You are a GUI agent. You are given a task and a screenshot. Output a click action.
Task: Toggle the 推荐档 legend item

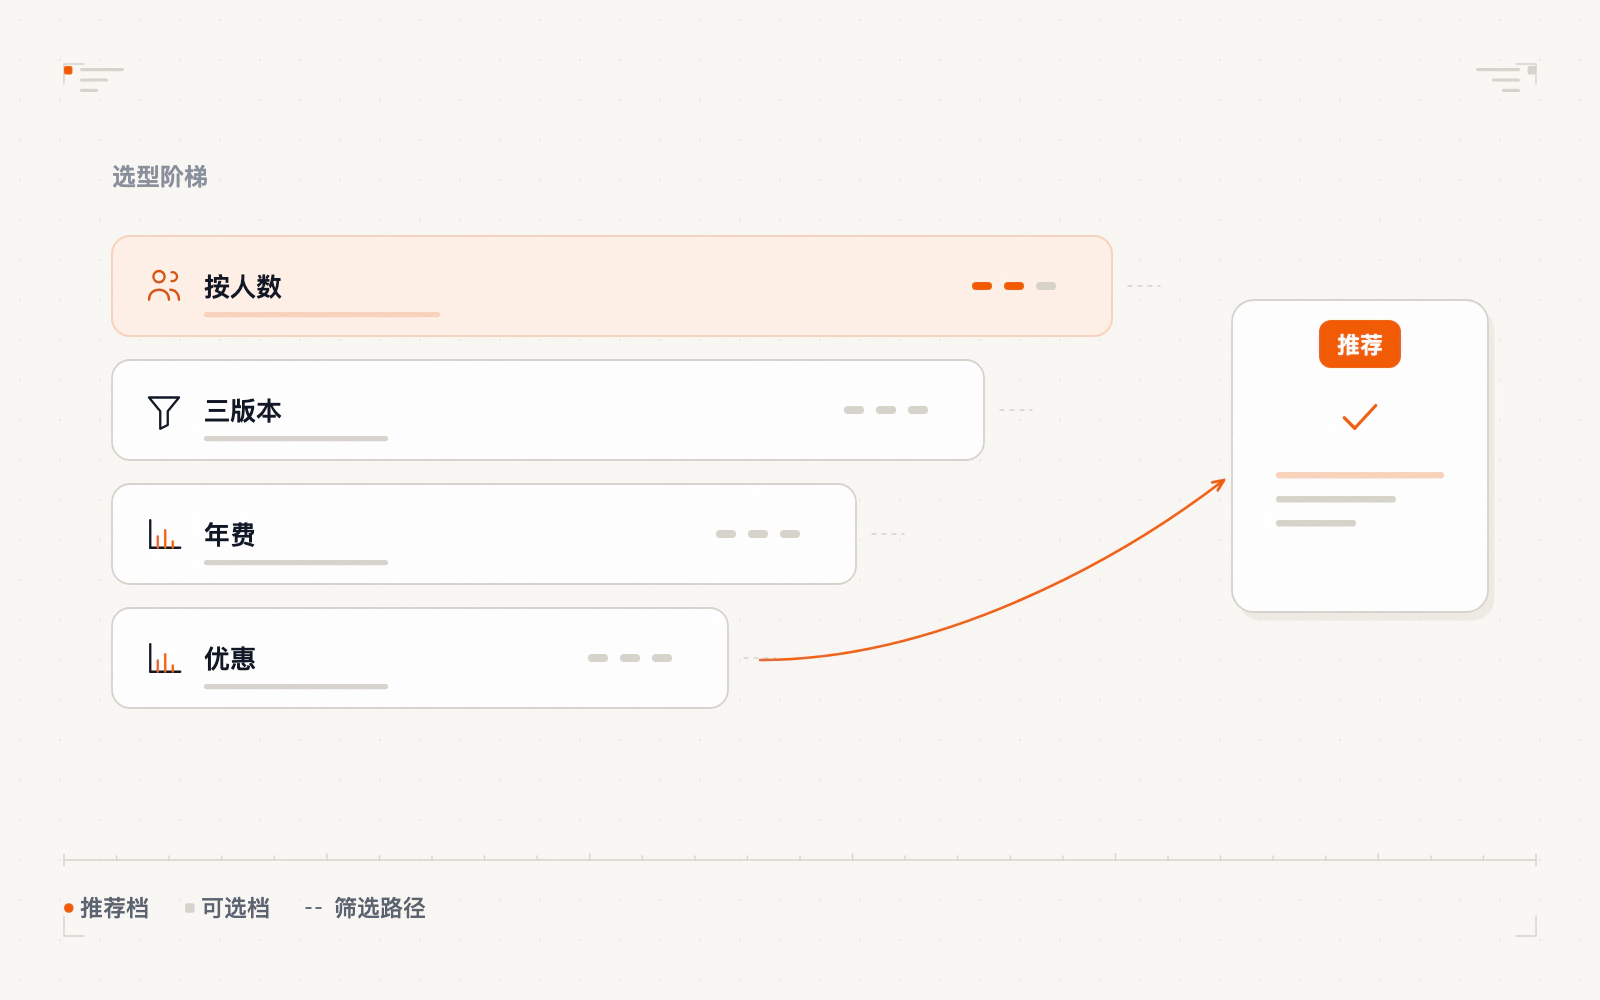click(x=106, y=908)
